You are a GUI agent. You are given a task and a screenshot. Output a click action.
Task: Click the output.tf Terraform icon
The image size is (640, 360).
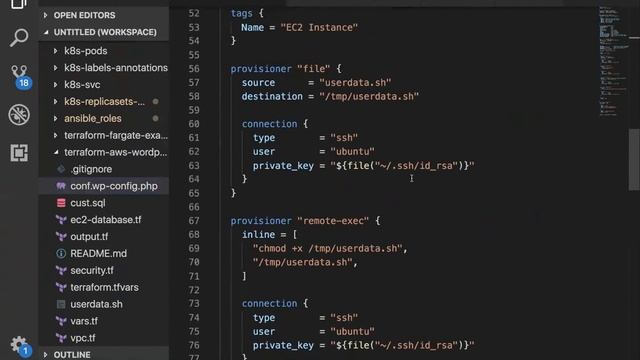point(61,237)
